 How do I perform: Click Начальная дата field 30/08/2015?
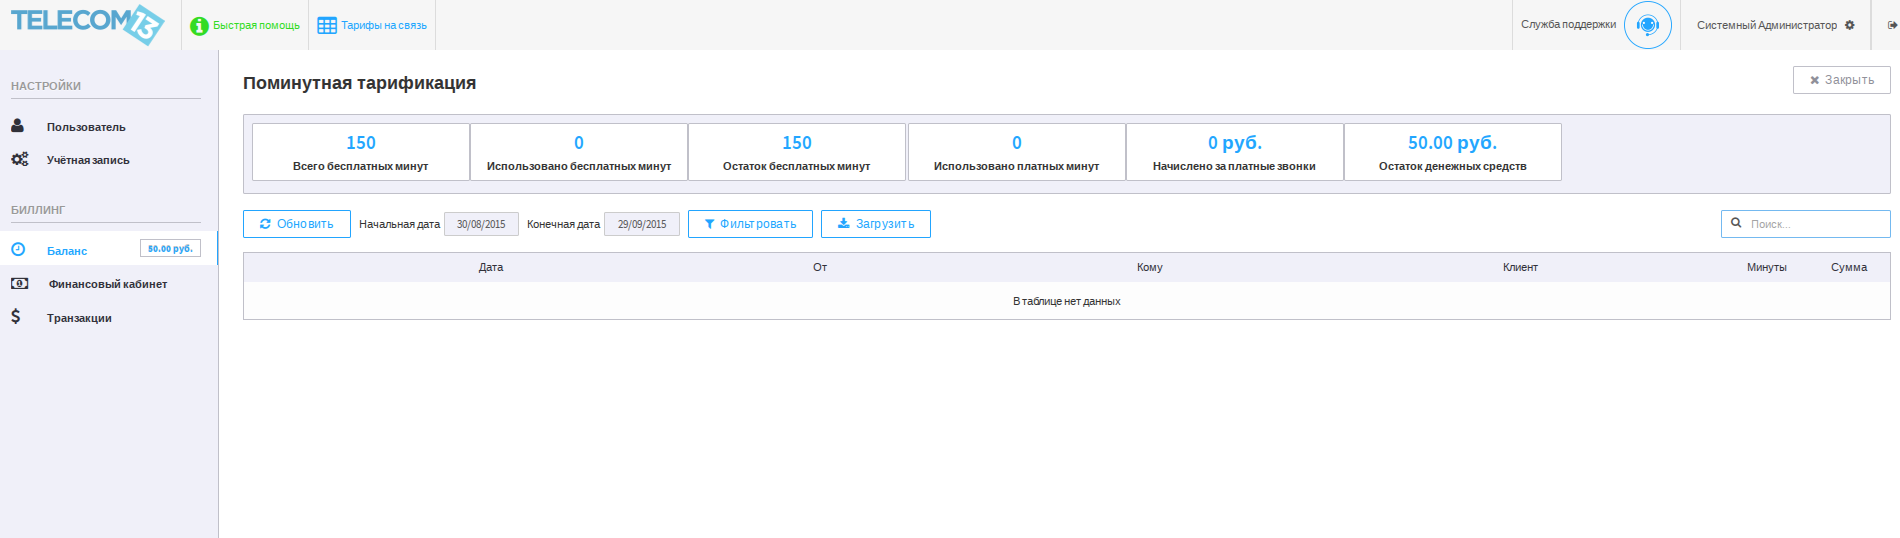(481, 224)
